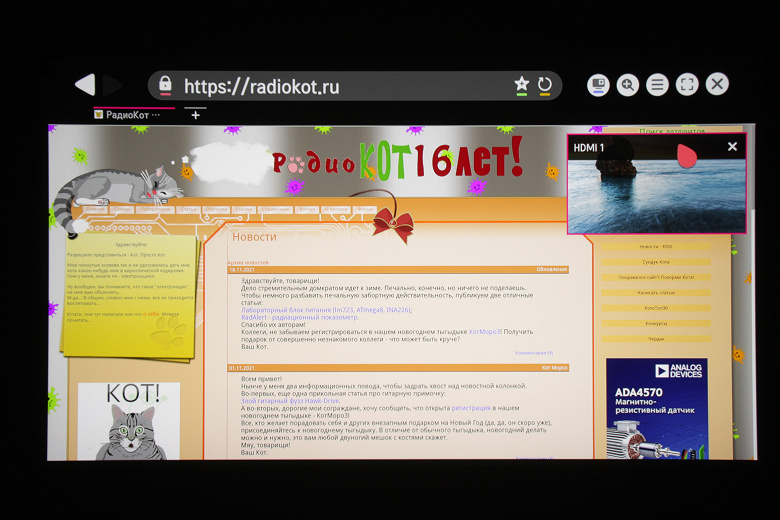Go back with the left arrow

click(85, 85)
